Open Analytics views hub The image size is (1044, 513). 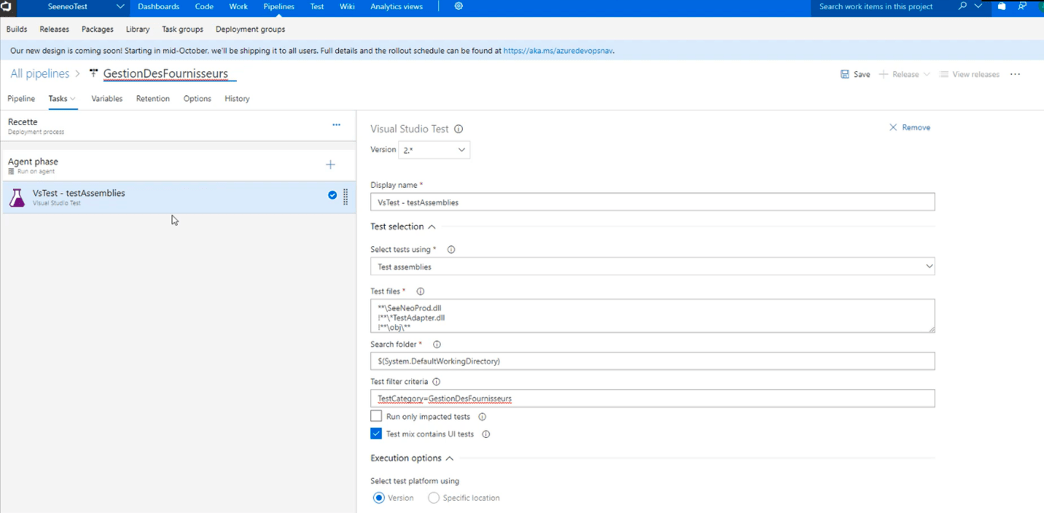pos(396,6)
